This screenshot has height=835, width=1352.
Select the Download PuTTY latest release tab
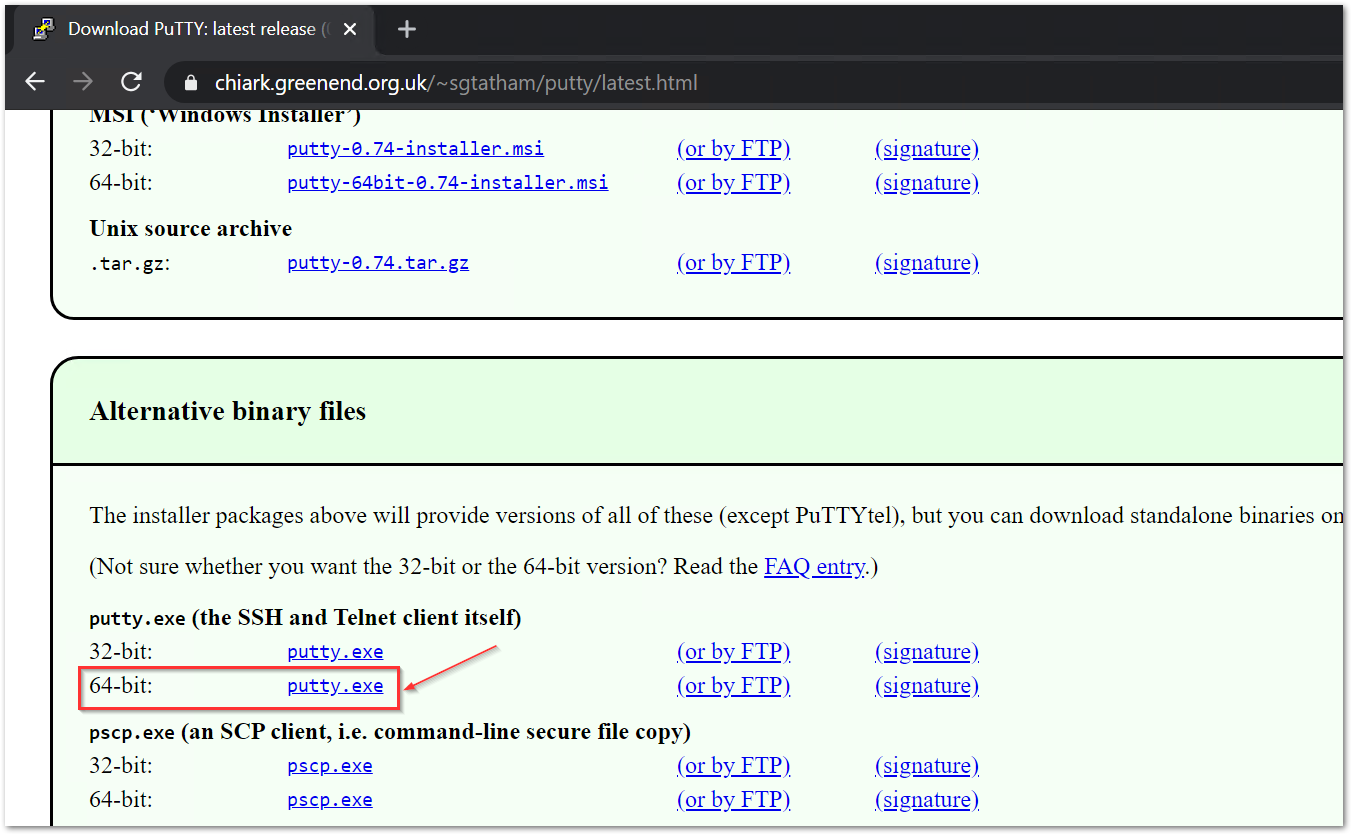click(x=190, y=29)
